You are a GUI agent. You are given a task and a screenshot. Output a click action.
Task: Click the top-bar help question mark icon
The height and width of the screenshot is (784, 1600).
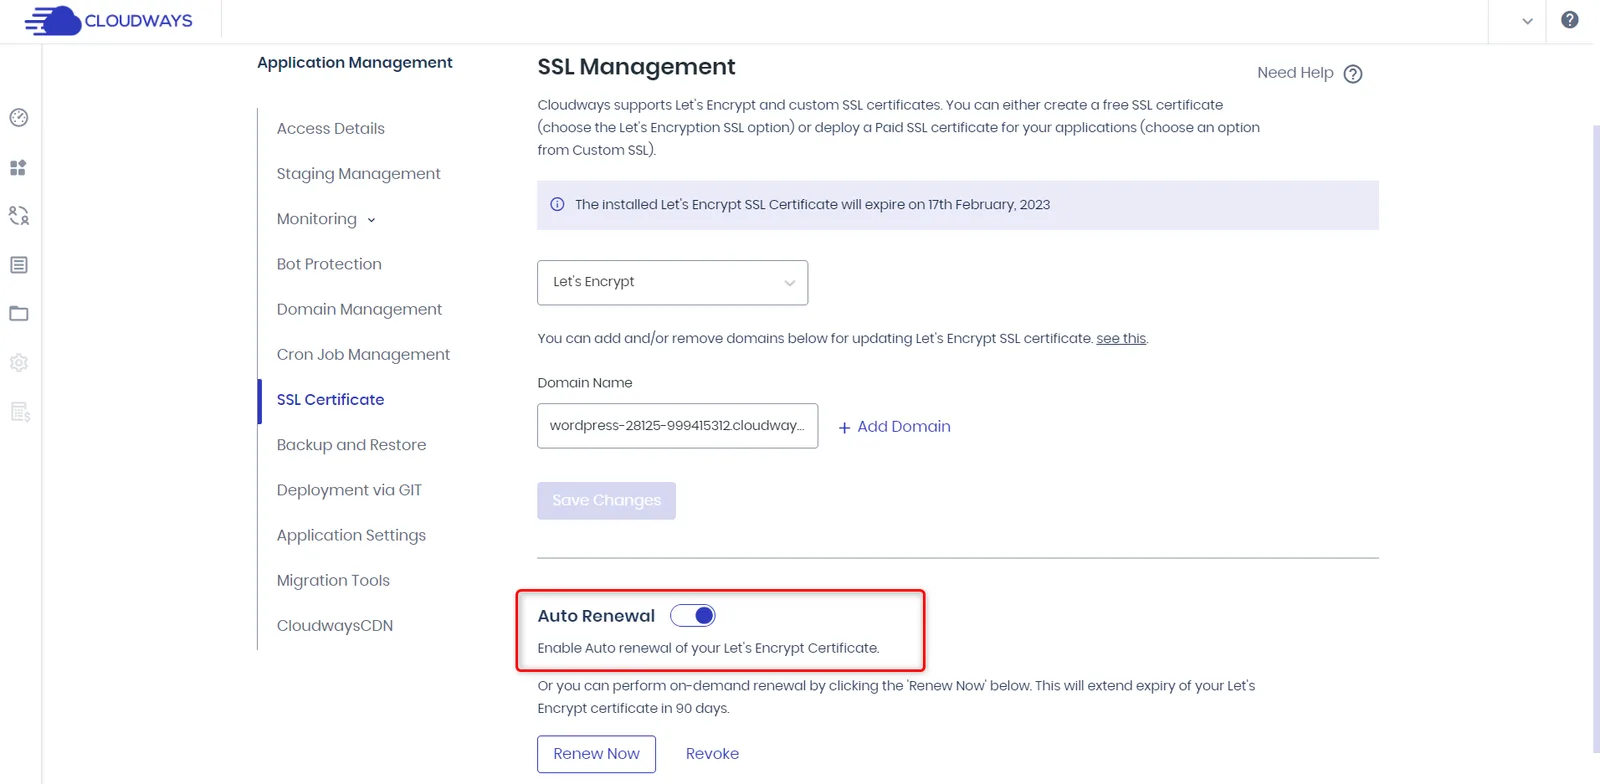pyautogui.click(x=1570, y=20)
